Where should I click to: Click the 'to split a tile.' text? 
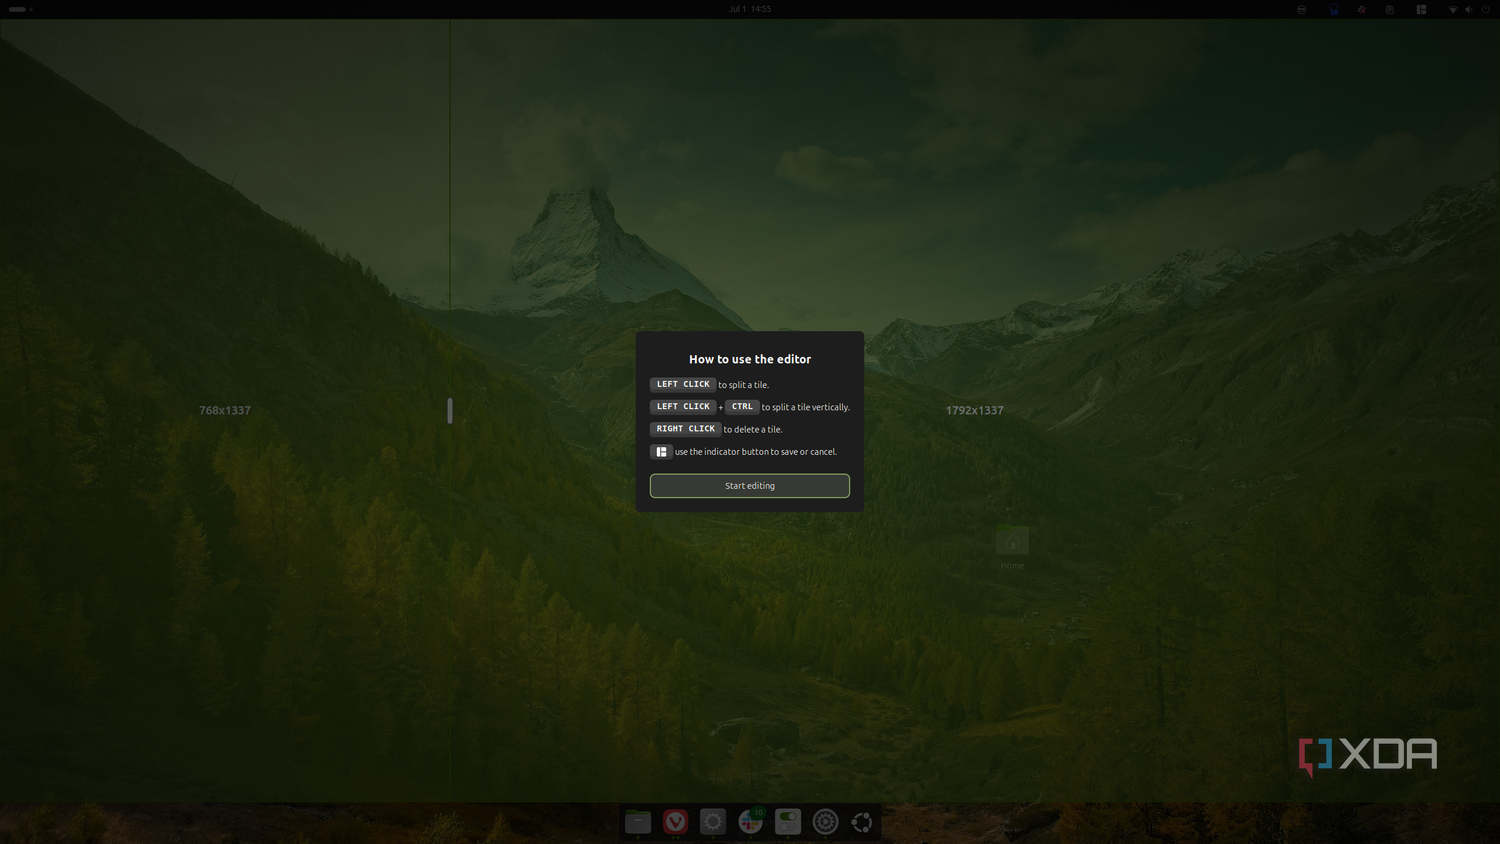[x=743, y=385]
